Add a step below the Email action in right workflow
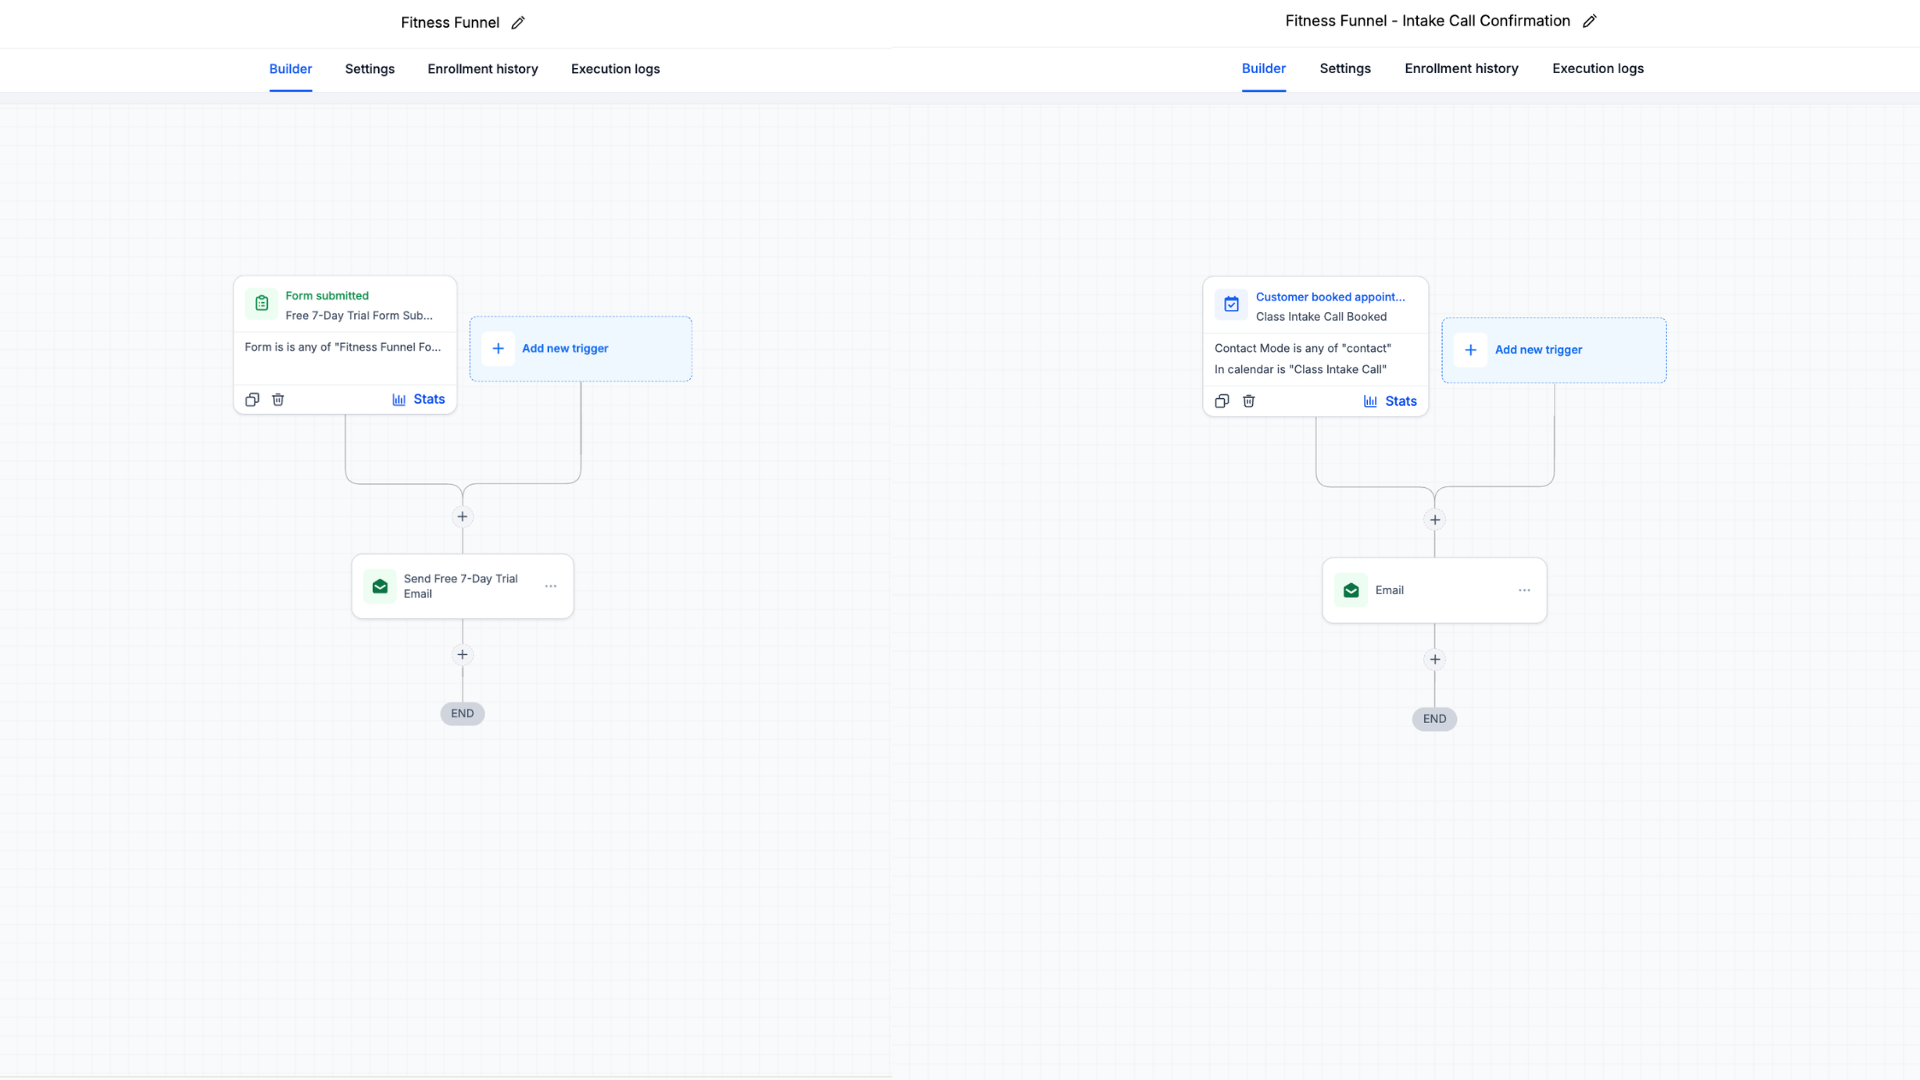 pyautogui.click(x=1435, y=659)
